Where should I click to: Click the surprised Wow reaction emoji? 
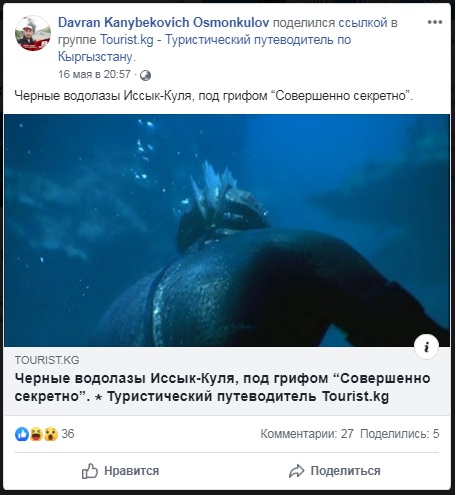click(x=51, y=434)
